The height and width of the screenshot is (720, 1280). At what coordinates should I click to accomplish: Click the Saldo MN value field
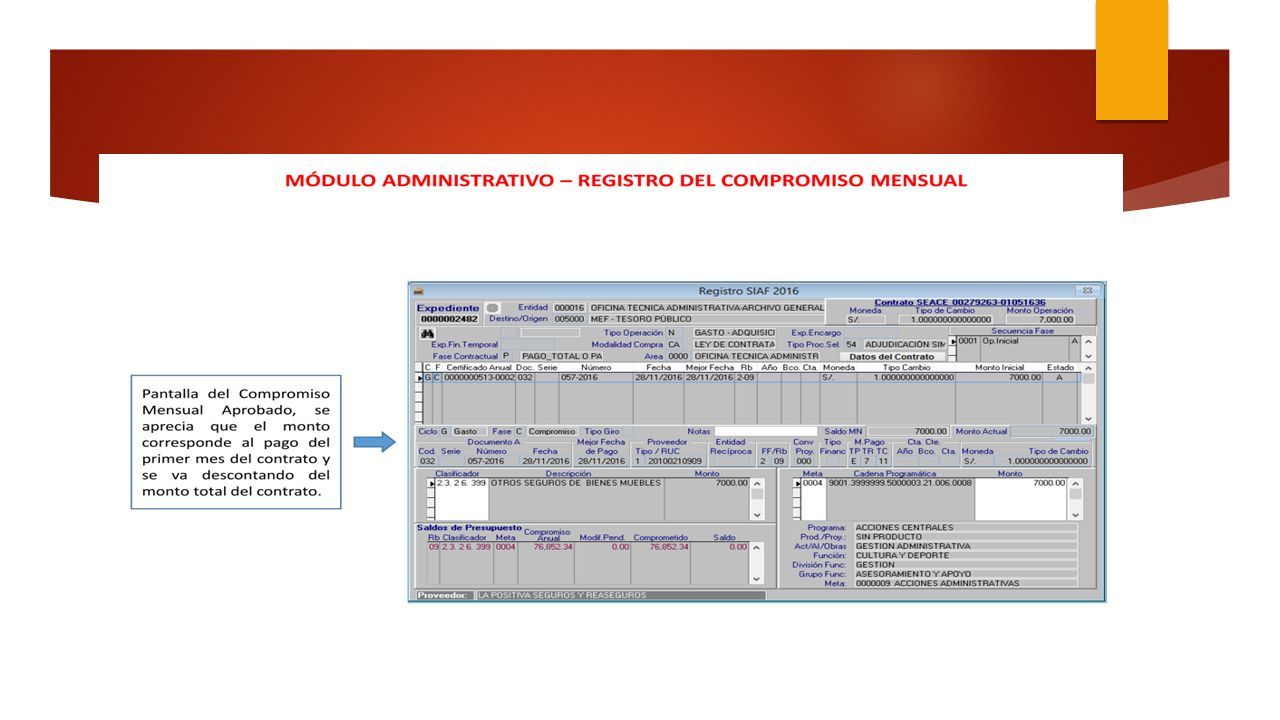point(908,431)
